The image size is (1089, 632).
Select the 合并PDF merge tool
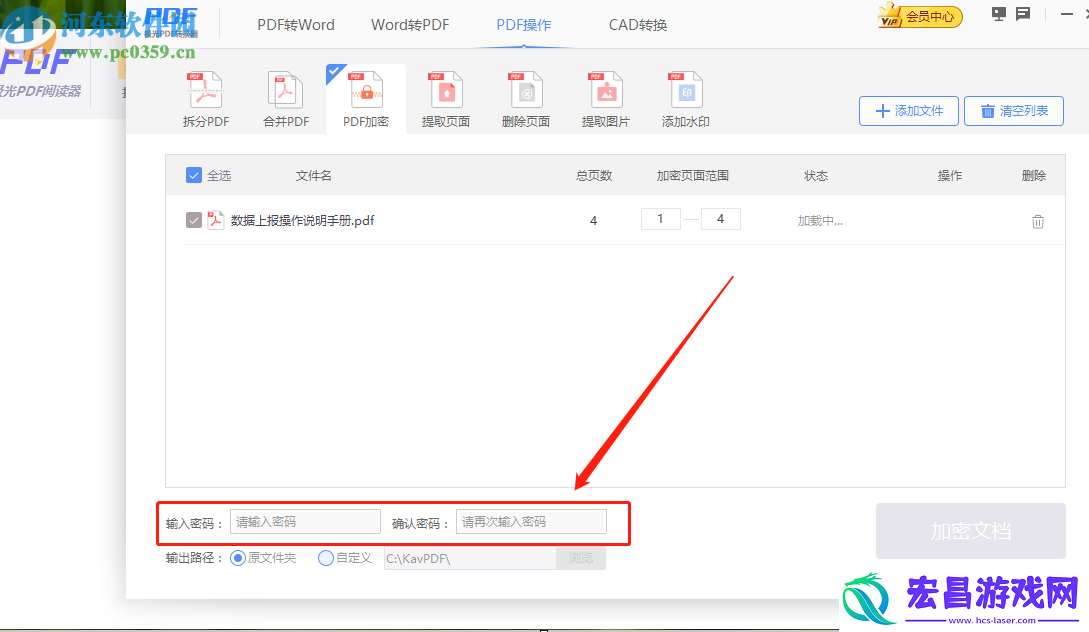tap(285, 100)
